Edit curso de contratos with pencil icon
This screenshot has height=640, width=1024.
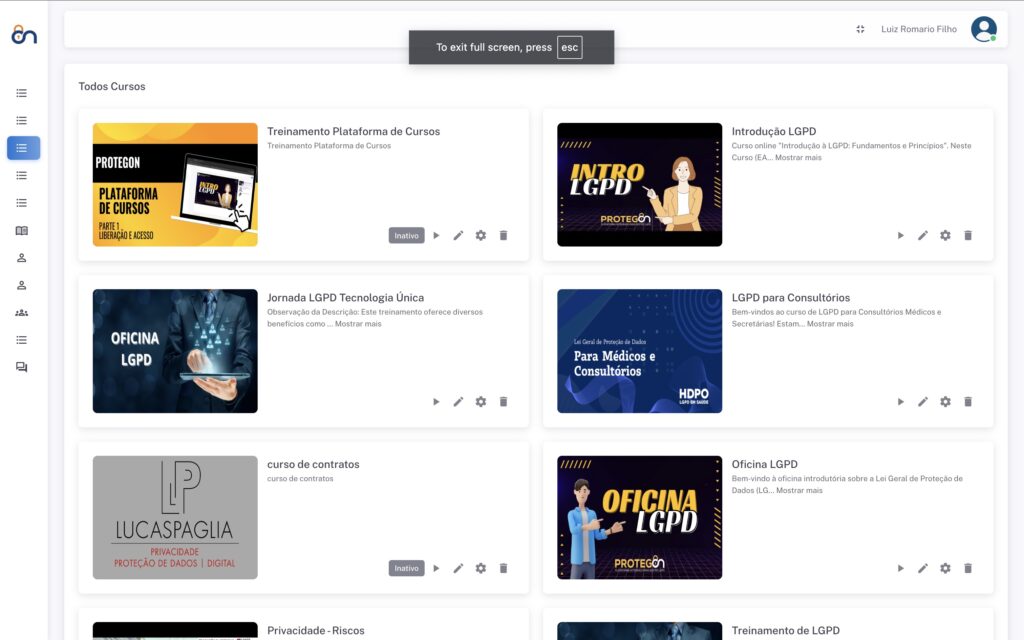point(458,568)
